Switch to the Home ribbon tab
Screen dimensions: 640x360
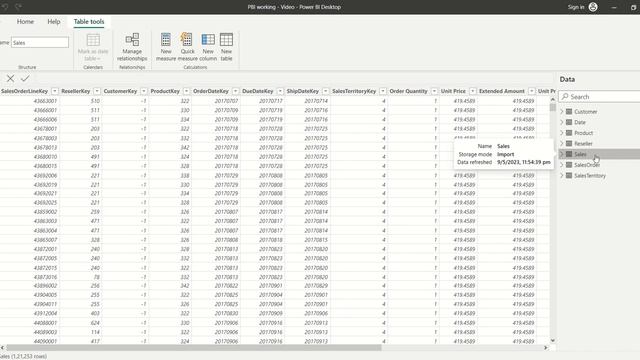coord(25,22)
